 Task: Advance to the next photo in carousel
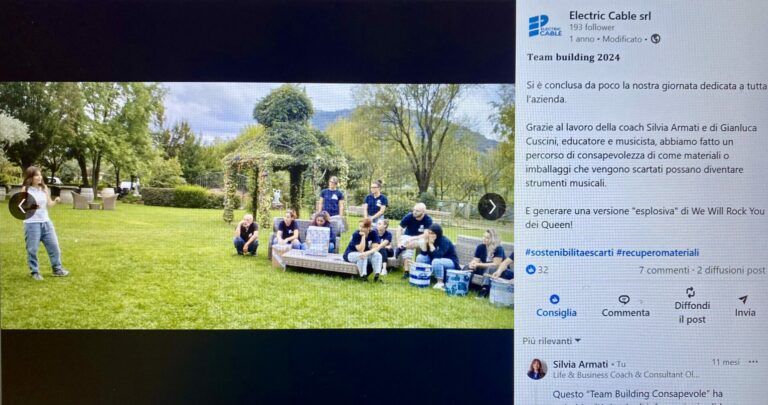(x=492, y=207)
